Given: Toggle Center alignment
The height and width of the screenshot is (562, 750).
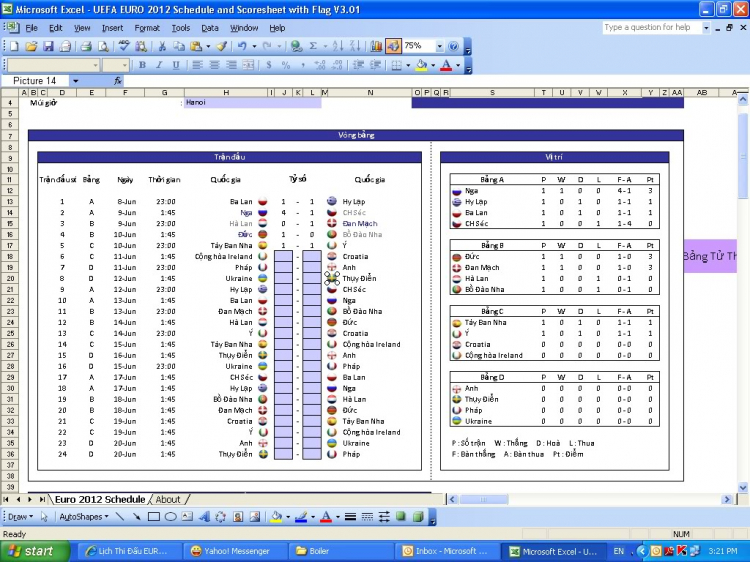Looking at the screenshot, I should 214,65.
